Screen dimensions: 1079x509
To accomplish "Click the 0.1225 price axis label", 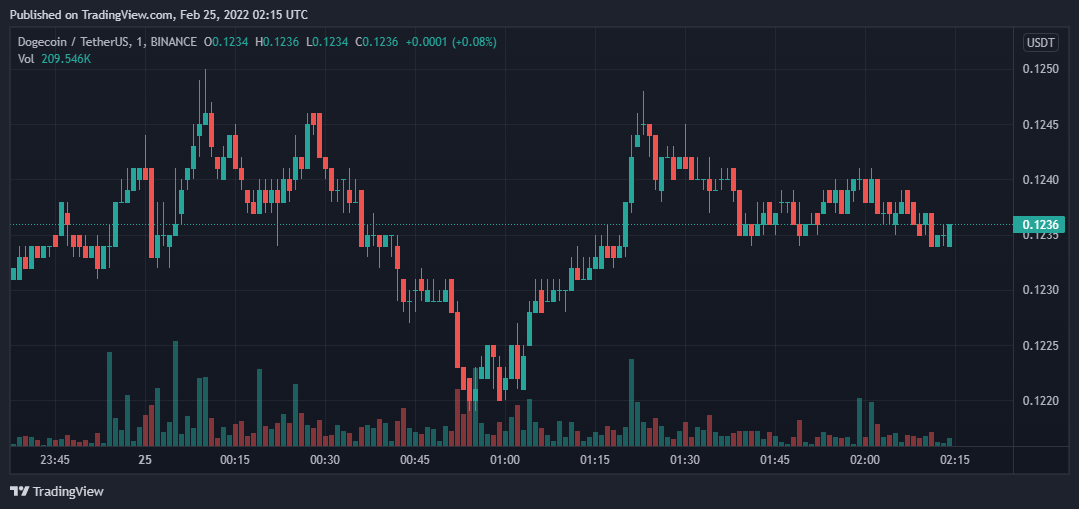I will click(1039, 345).
